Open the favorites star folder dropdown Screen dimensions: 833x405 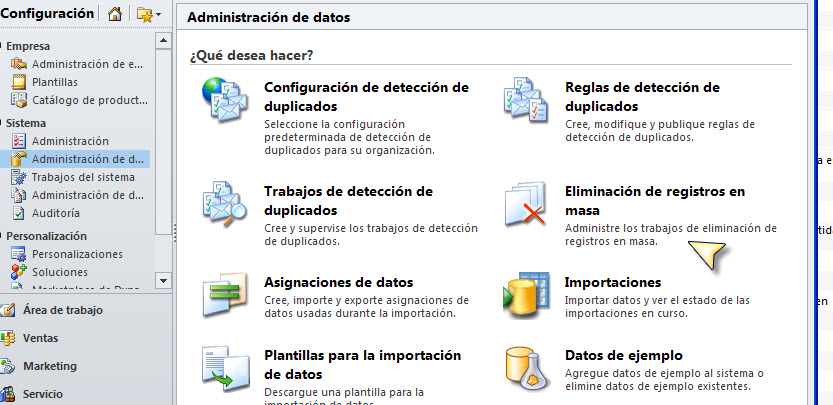coord(149,15)
